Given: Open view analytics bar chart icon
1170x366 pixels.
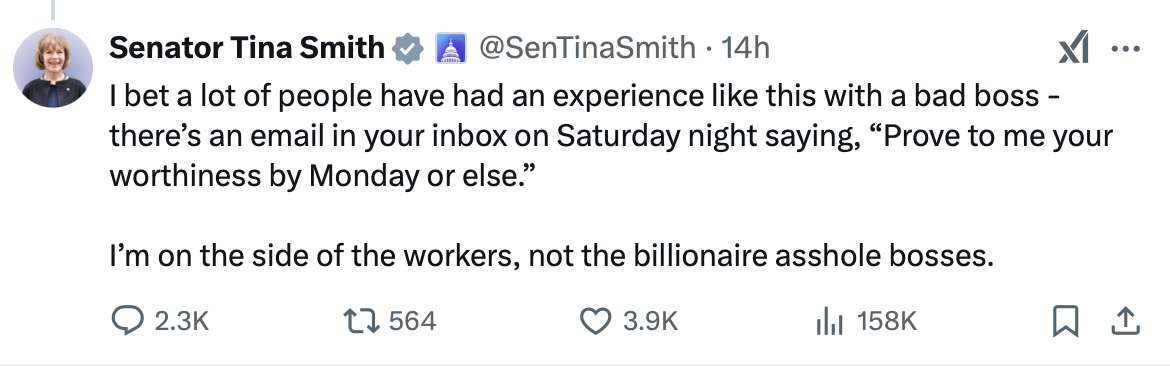Looking at the screenshot, I should coord(829,321).
